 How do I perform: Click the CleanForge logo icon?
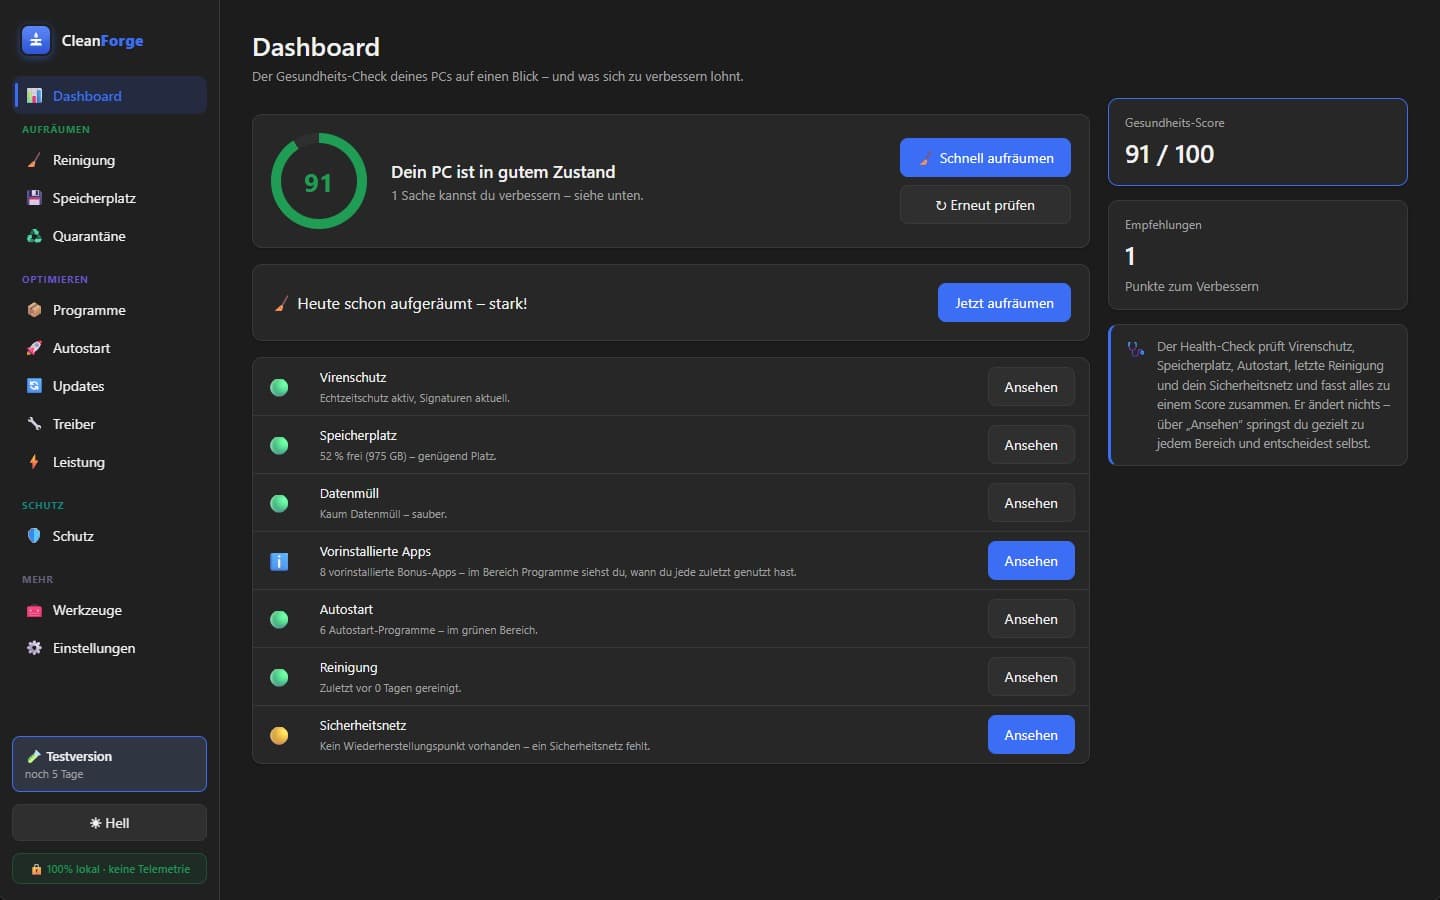point(36,40)
